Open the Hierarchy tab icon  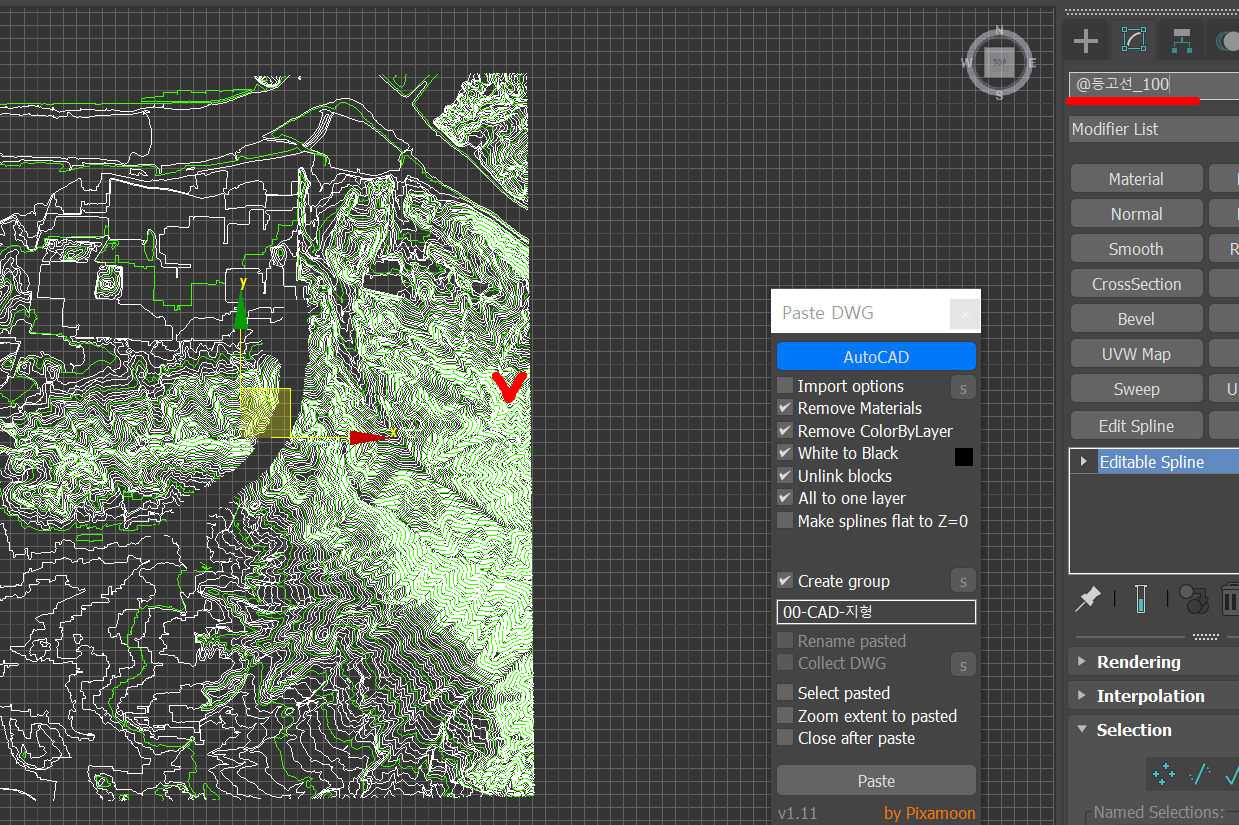(1182, 41)
